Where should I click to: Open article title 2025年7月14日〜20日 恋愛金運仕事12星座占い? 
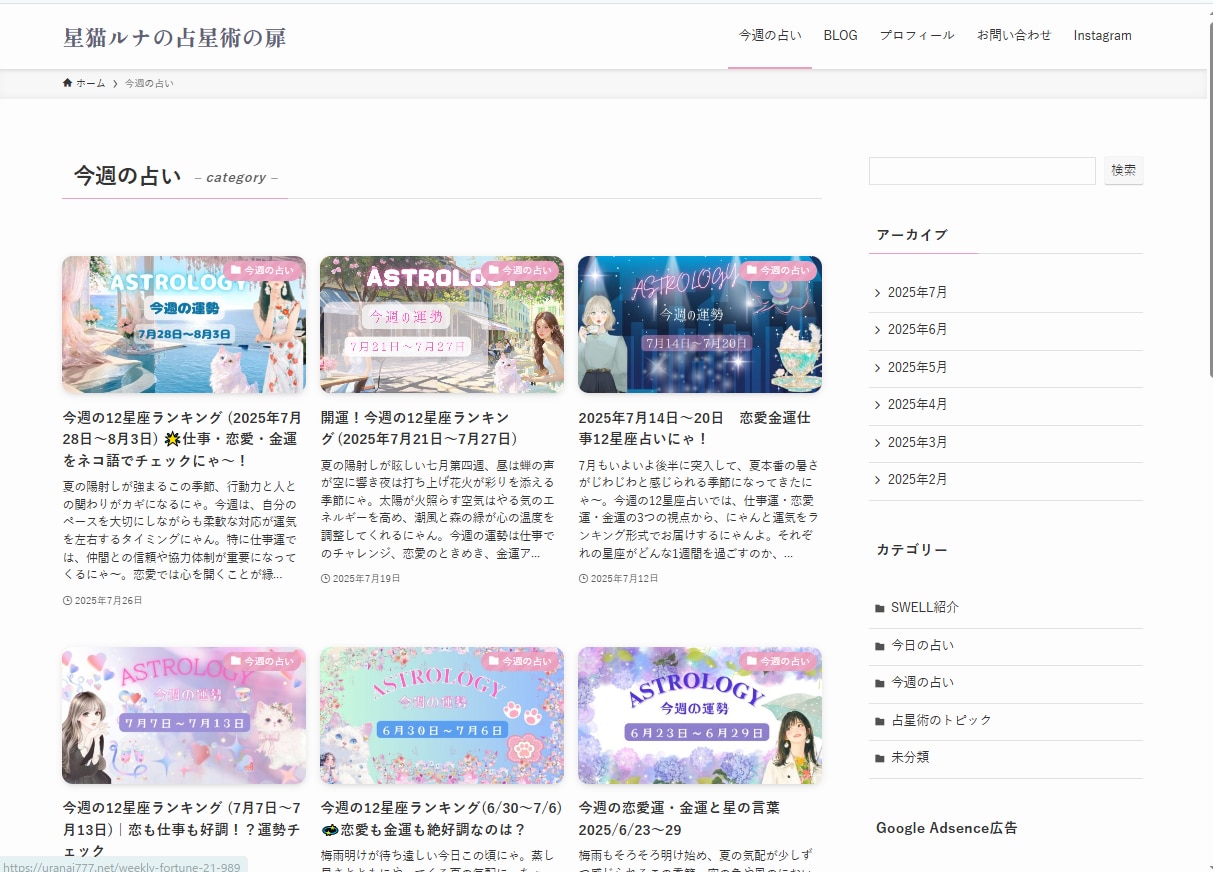coord(695,428)
